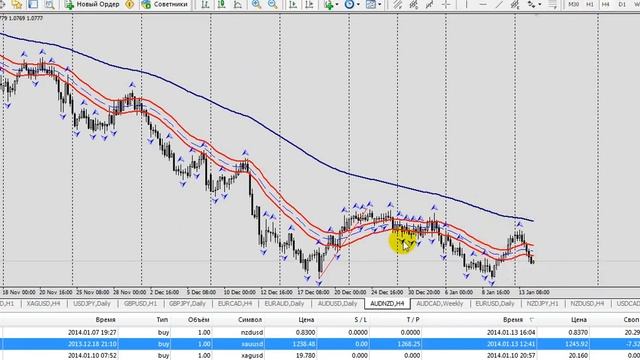Select the horizontal line drawing tool

click(483, 4)
